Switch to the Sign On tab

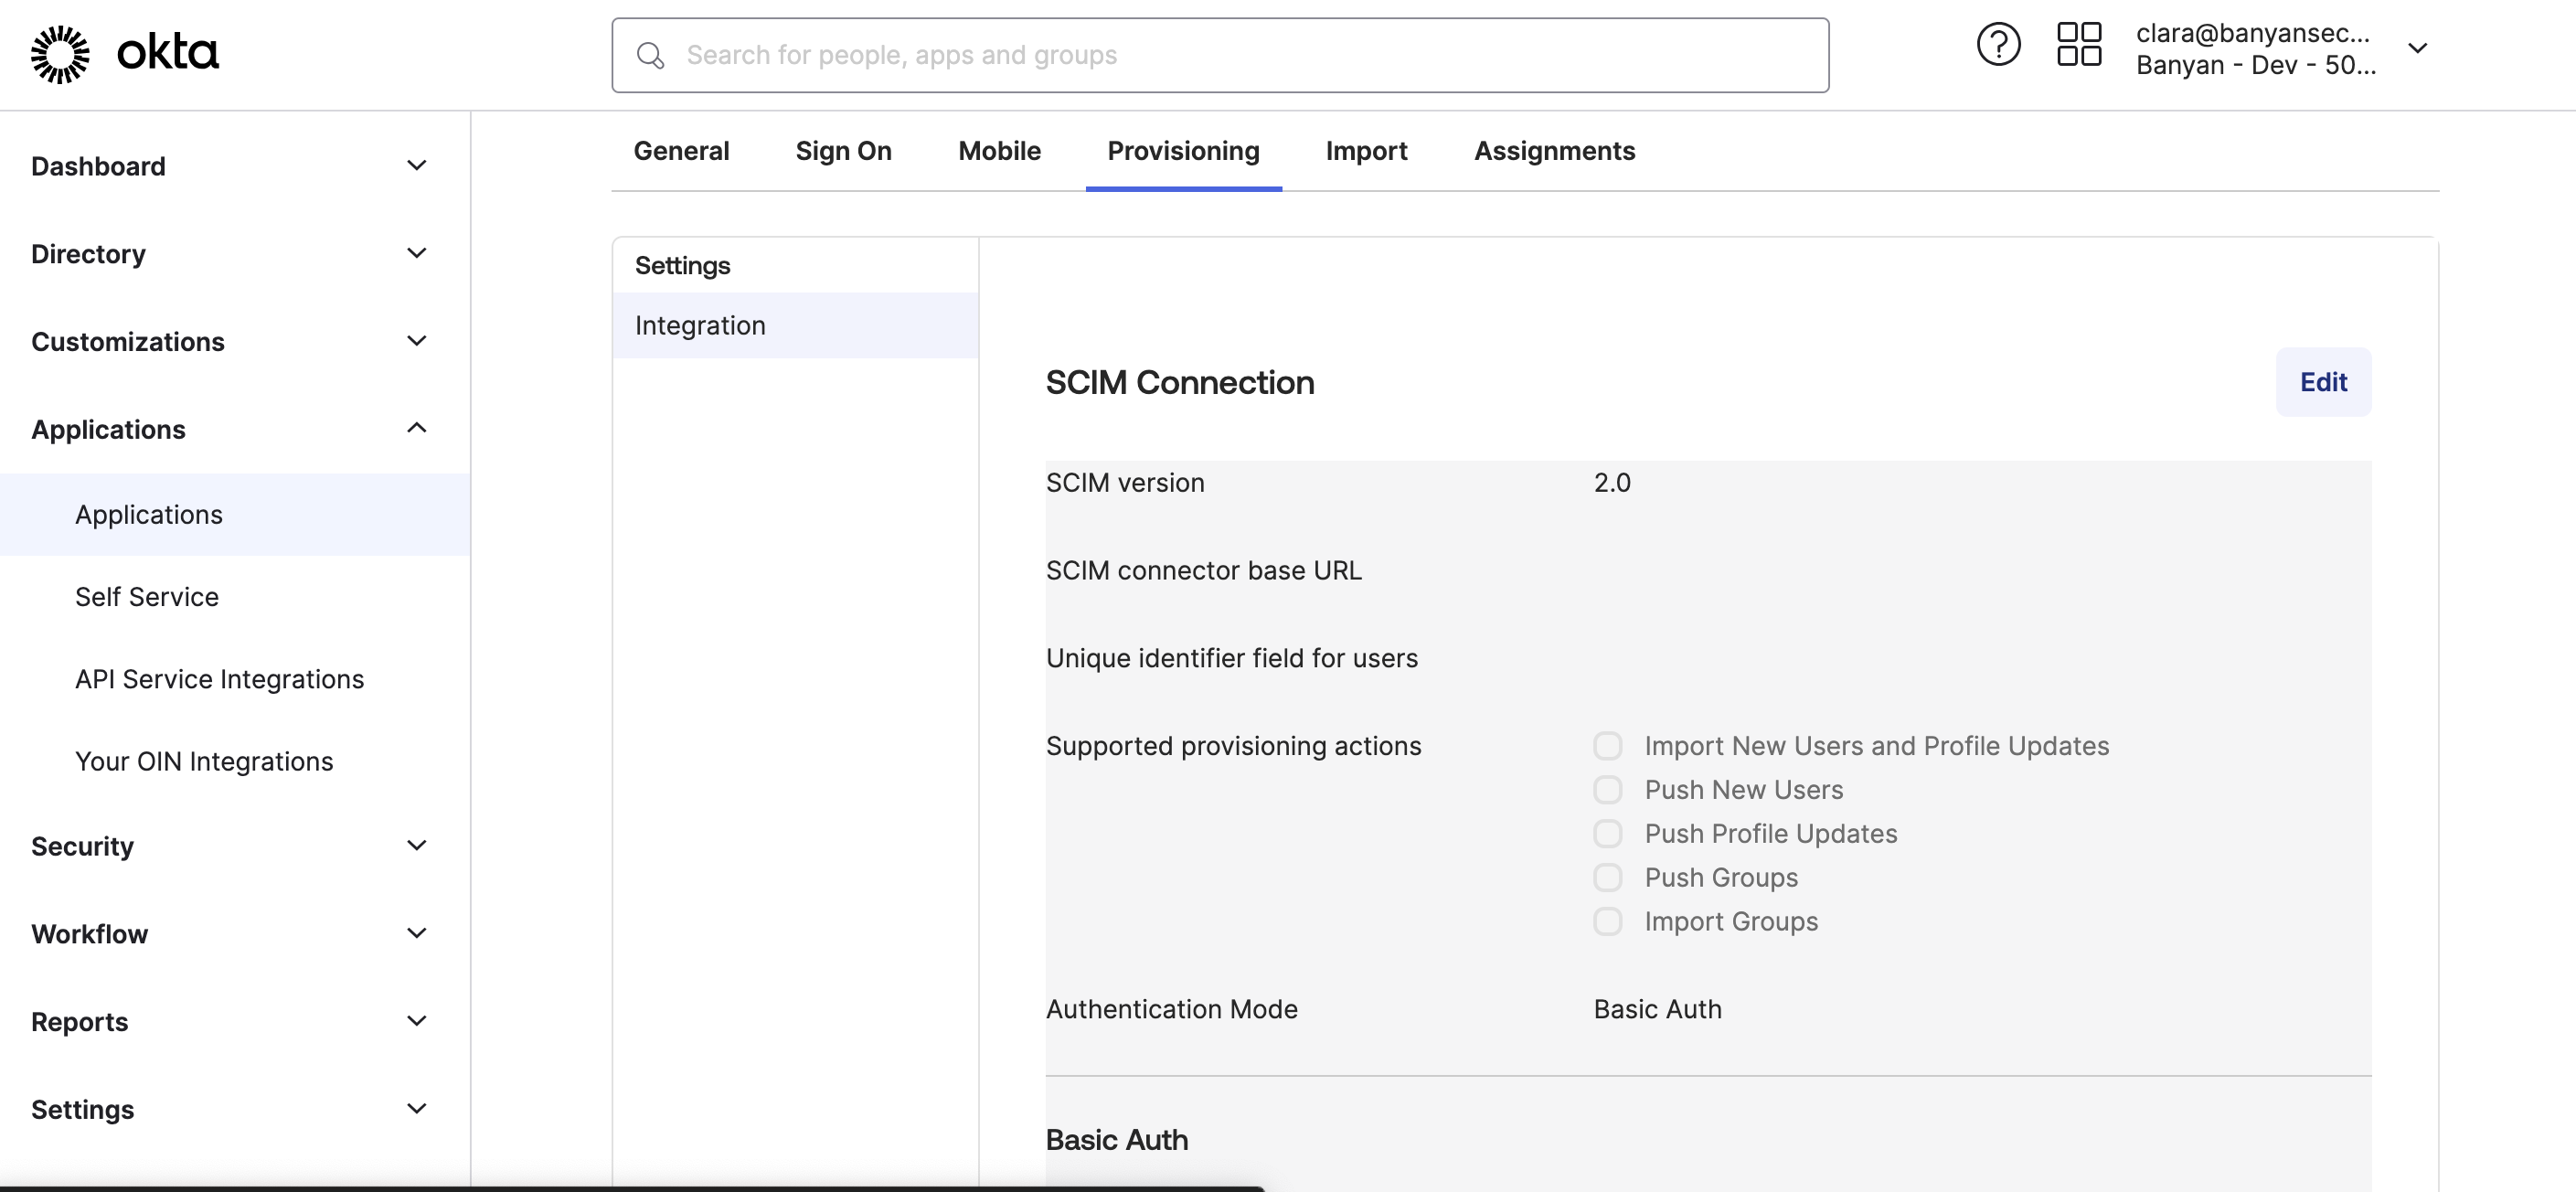(843, 151)
